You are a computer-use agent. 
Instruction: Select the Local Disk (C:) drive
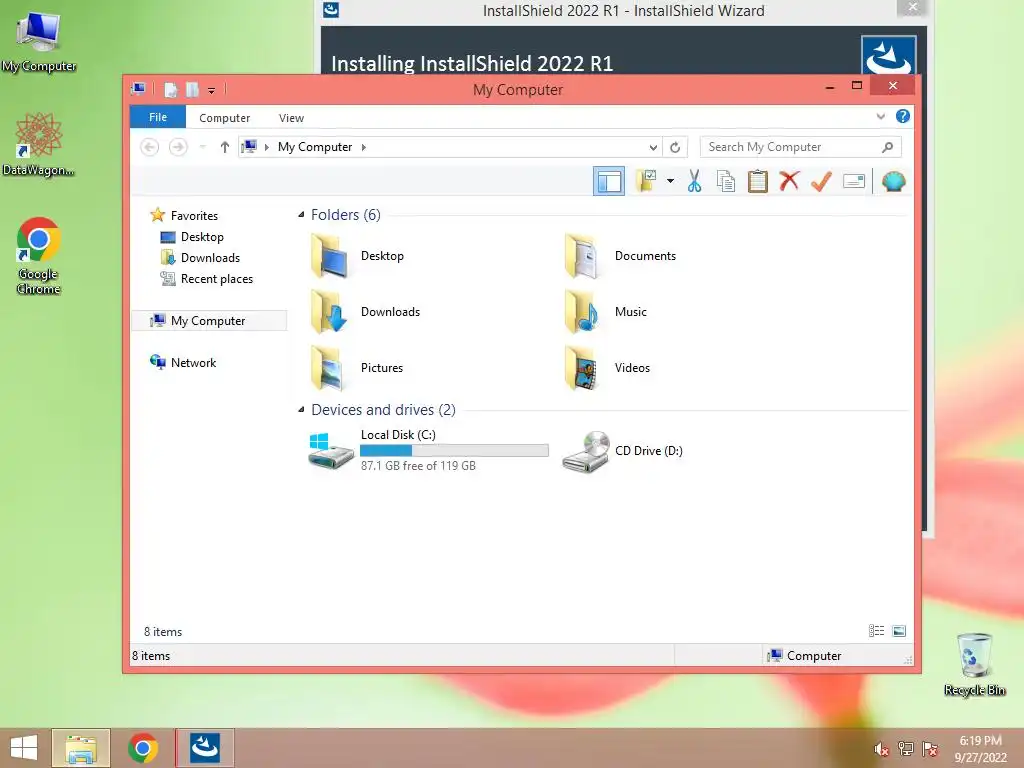point(428,450)
